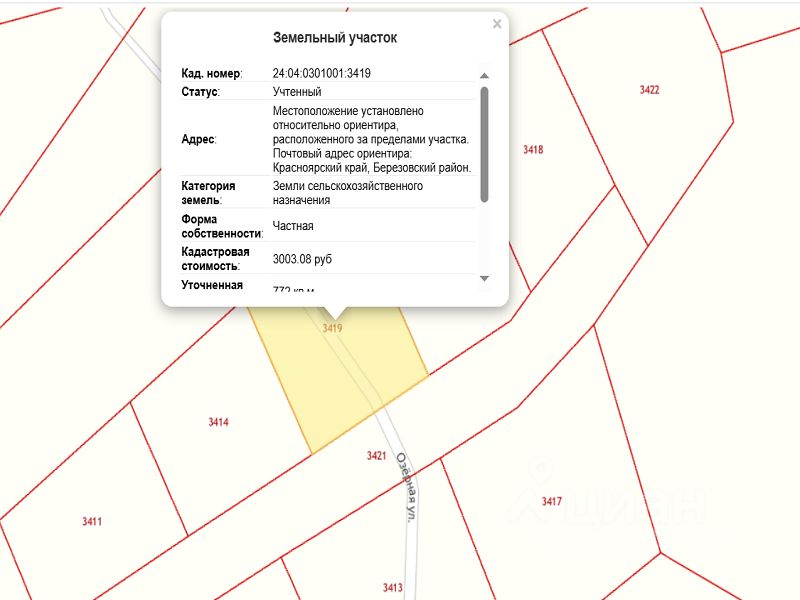This screenshot has width=800, height=600.
Task: Click the Статус value Учтенный
Action: (x=297, y=92)
